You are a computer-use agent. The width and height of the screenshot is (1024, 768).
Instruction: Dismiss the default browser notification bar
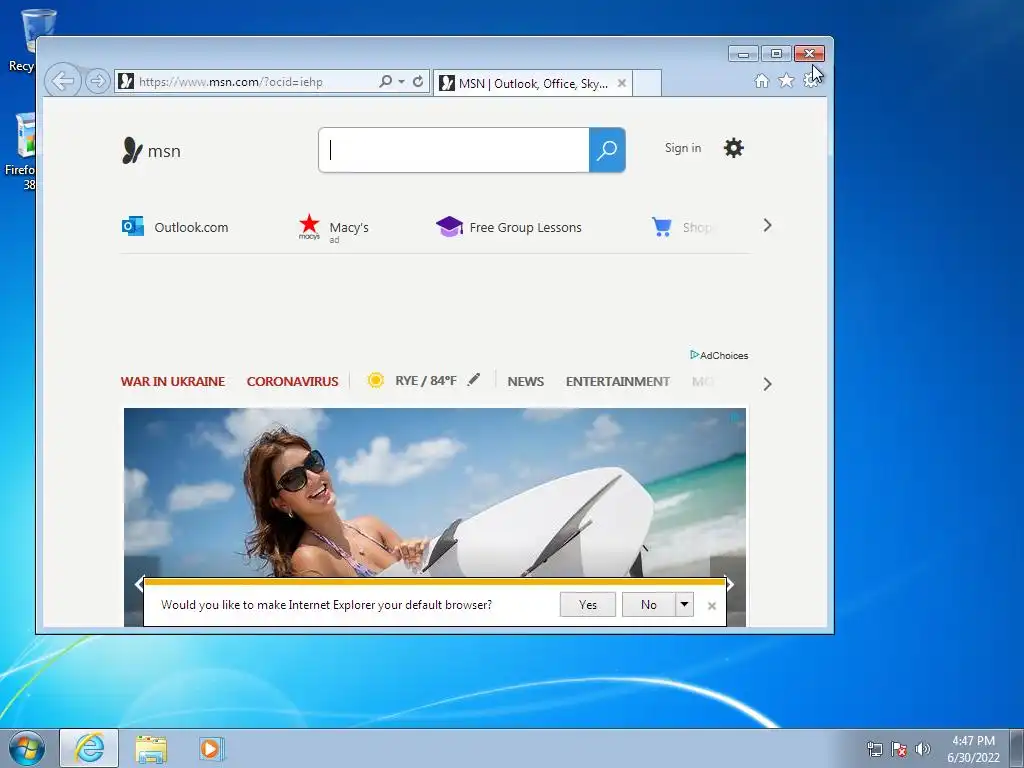click(712, 606)
